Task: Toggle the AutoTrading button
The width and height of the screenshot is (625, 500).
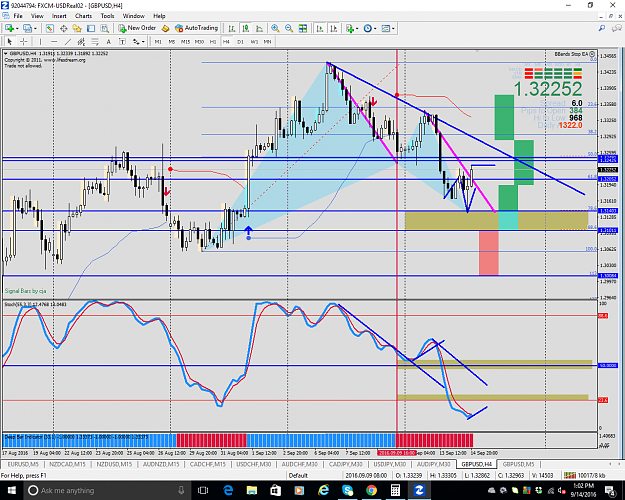Action: point(197,28)
